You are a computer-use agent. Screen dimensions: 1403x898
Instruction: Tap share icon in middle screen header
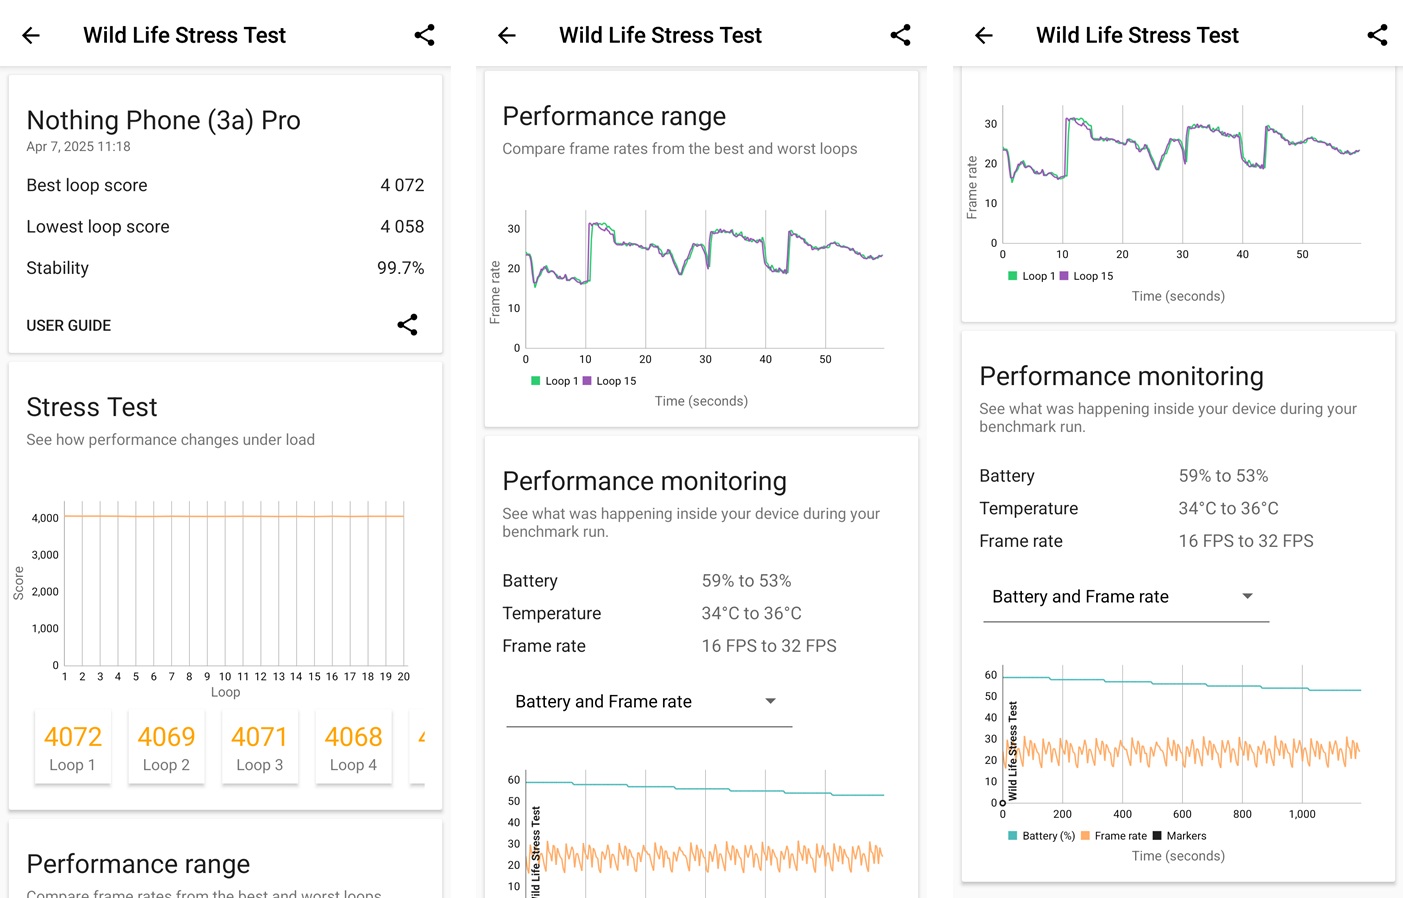[x=901, y=35]
